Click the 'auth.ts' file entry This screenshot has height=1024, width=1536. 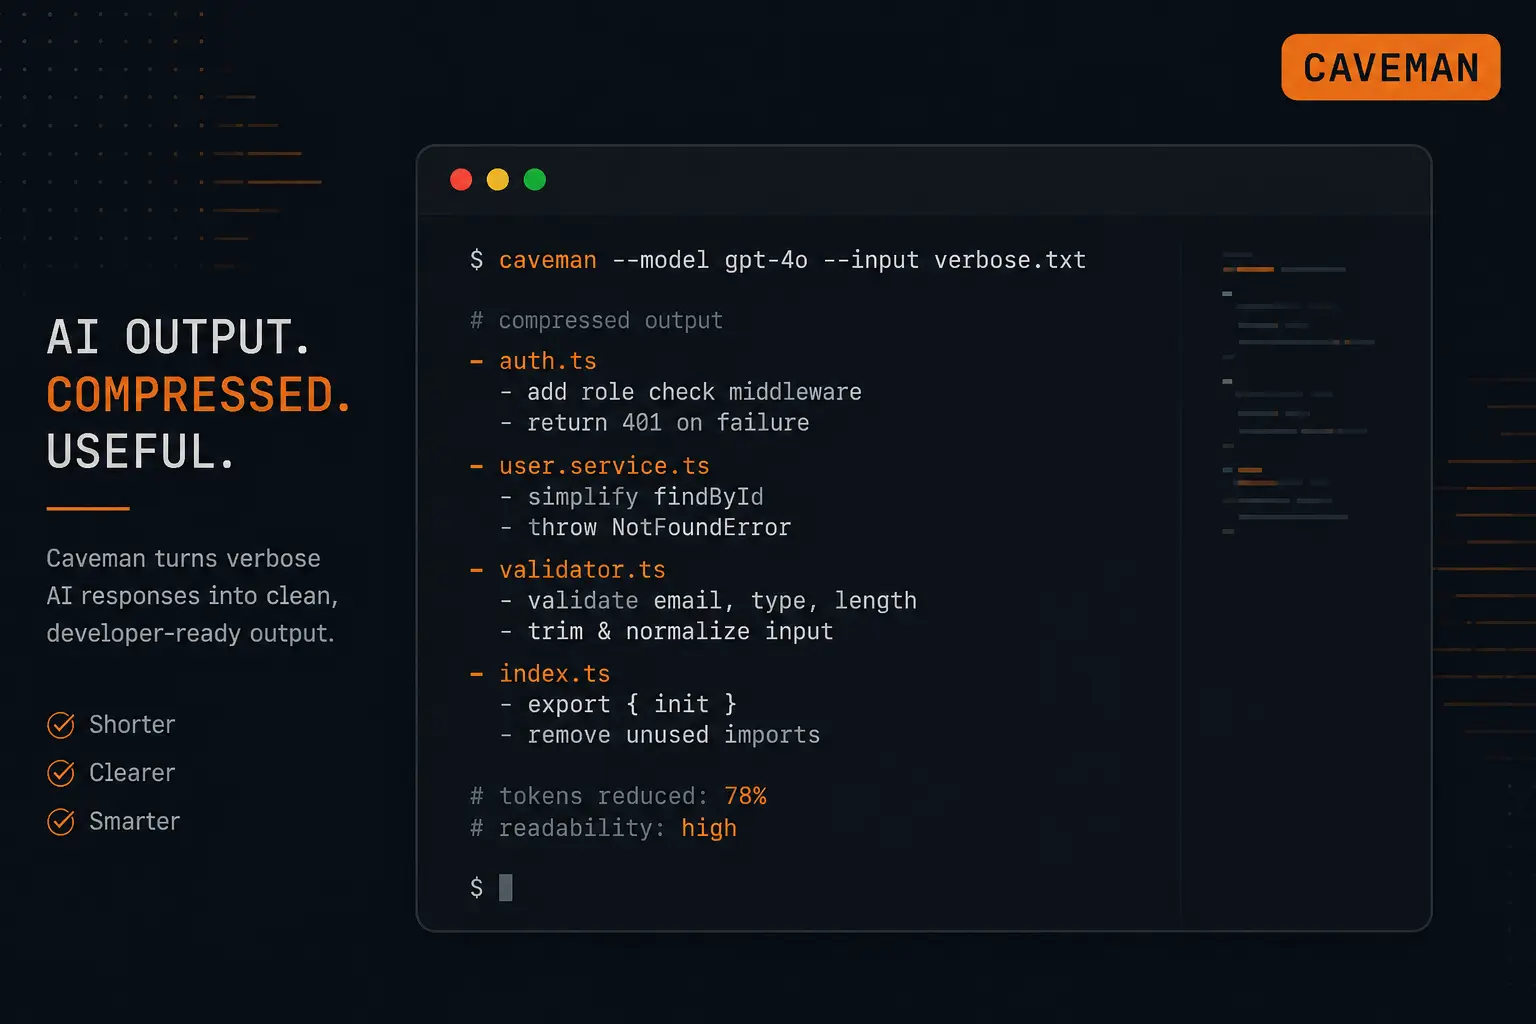548,360
